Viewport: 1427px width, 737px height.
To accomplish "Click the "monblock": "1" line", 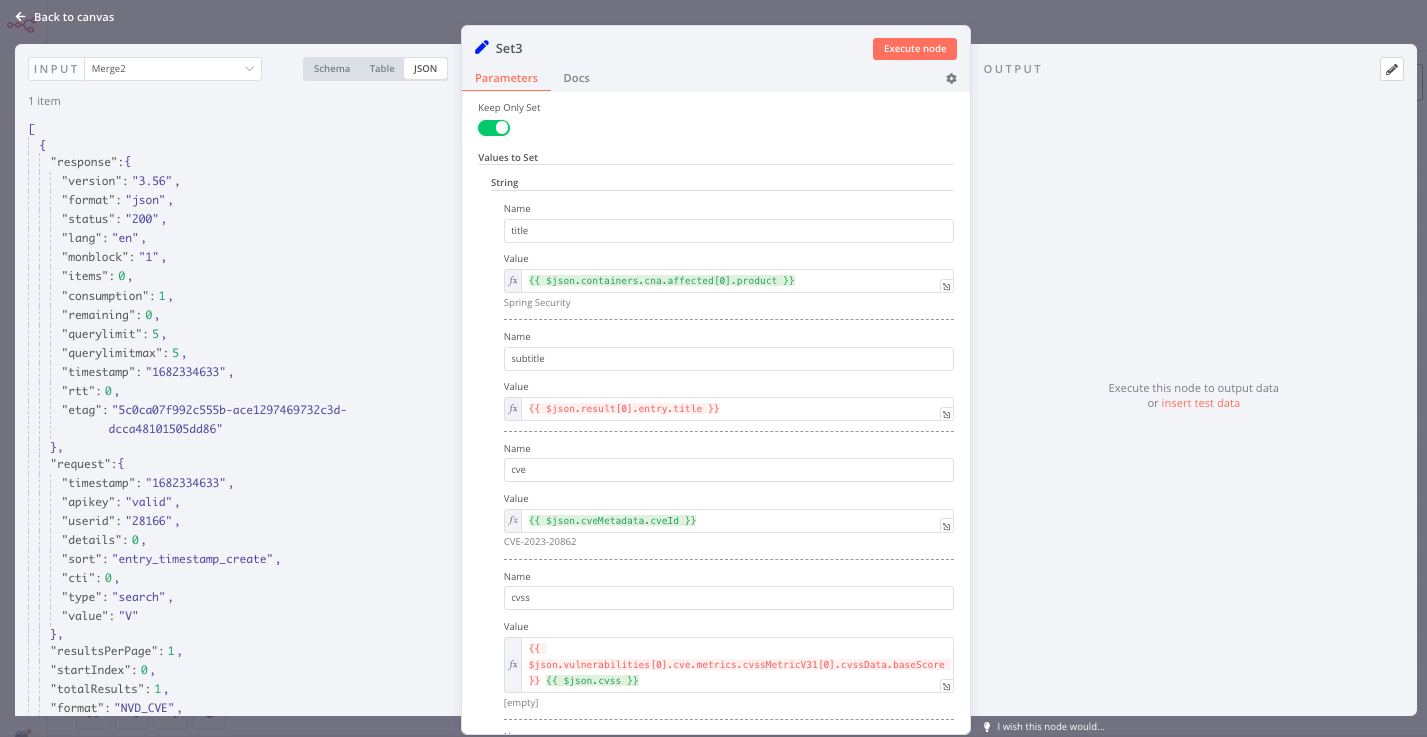I will [114, 257].
